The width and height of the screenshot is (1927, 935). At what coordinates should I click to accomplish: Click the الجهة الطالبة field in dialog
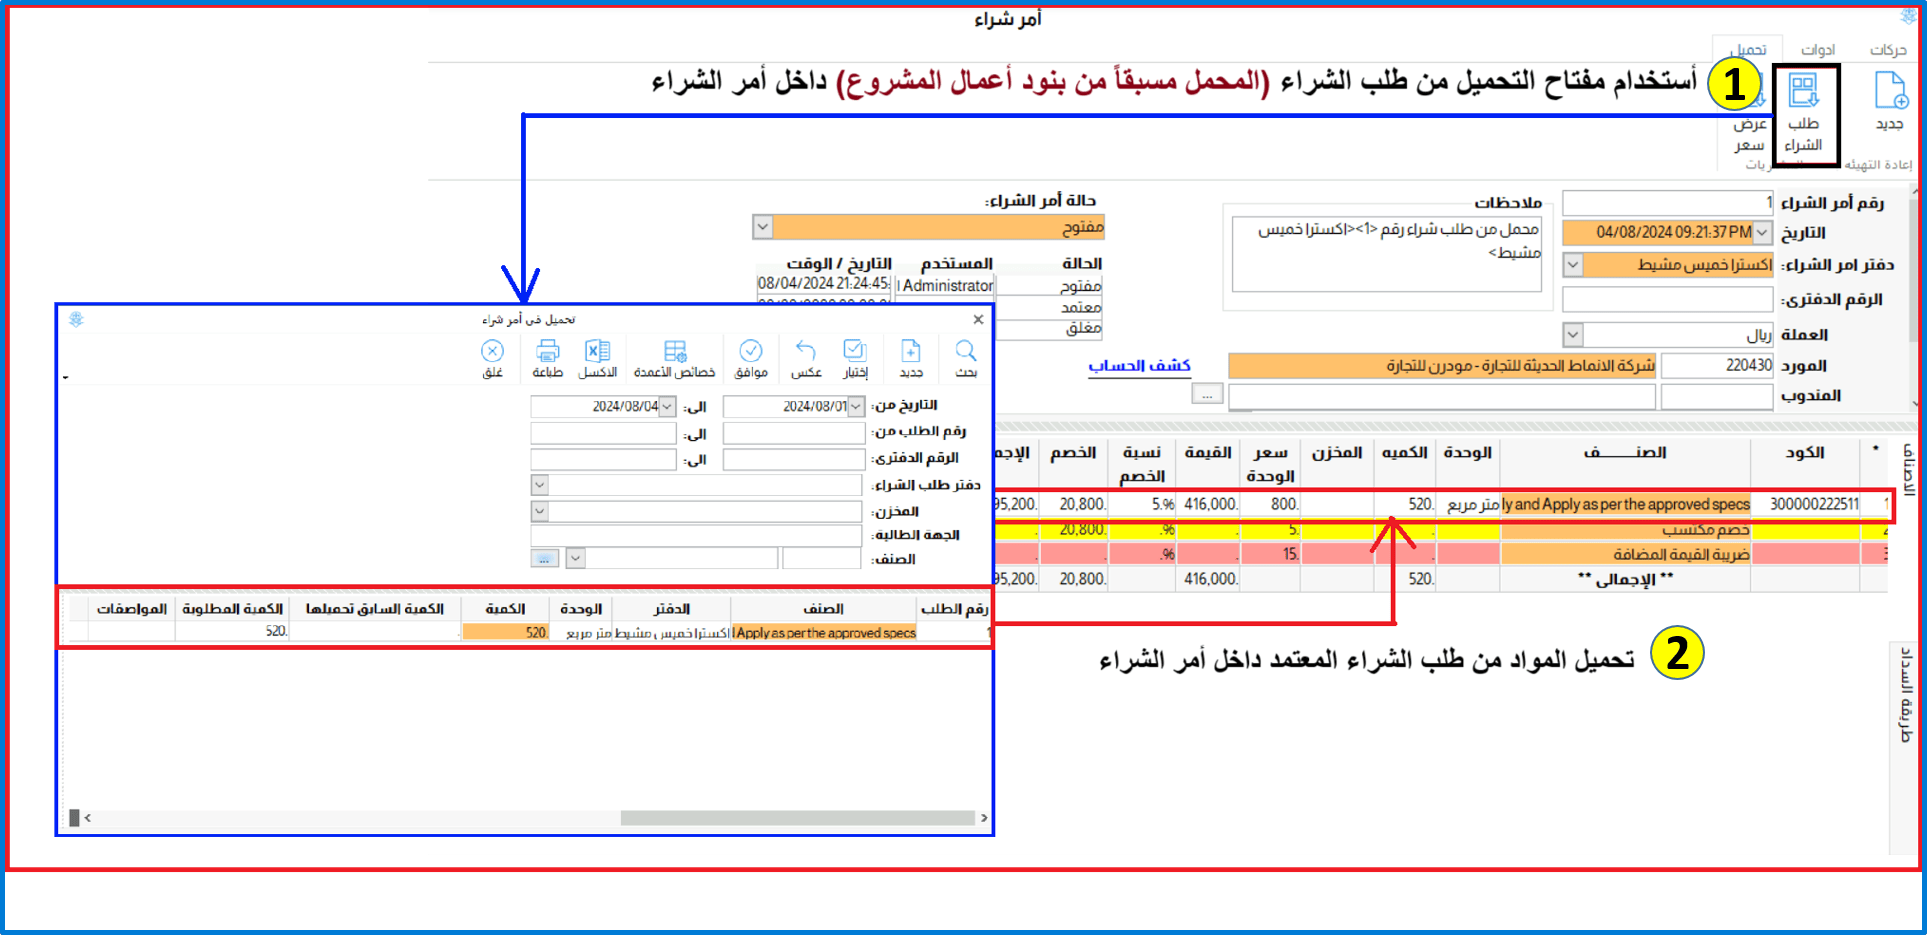[x=696, y=535]
